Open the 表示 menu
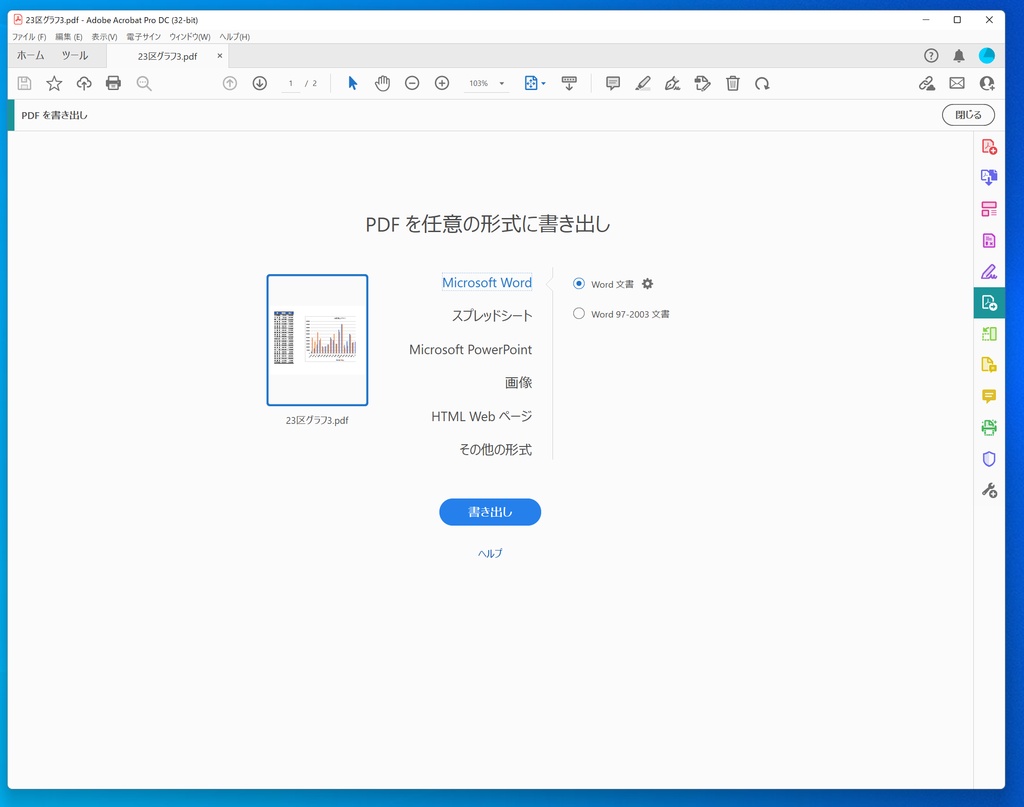This screenshot has width=1024, height=807. pos(104,37)
